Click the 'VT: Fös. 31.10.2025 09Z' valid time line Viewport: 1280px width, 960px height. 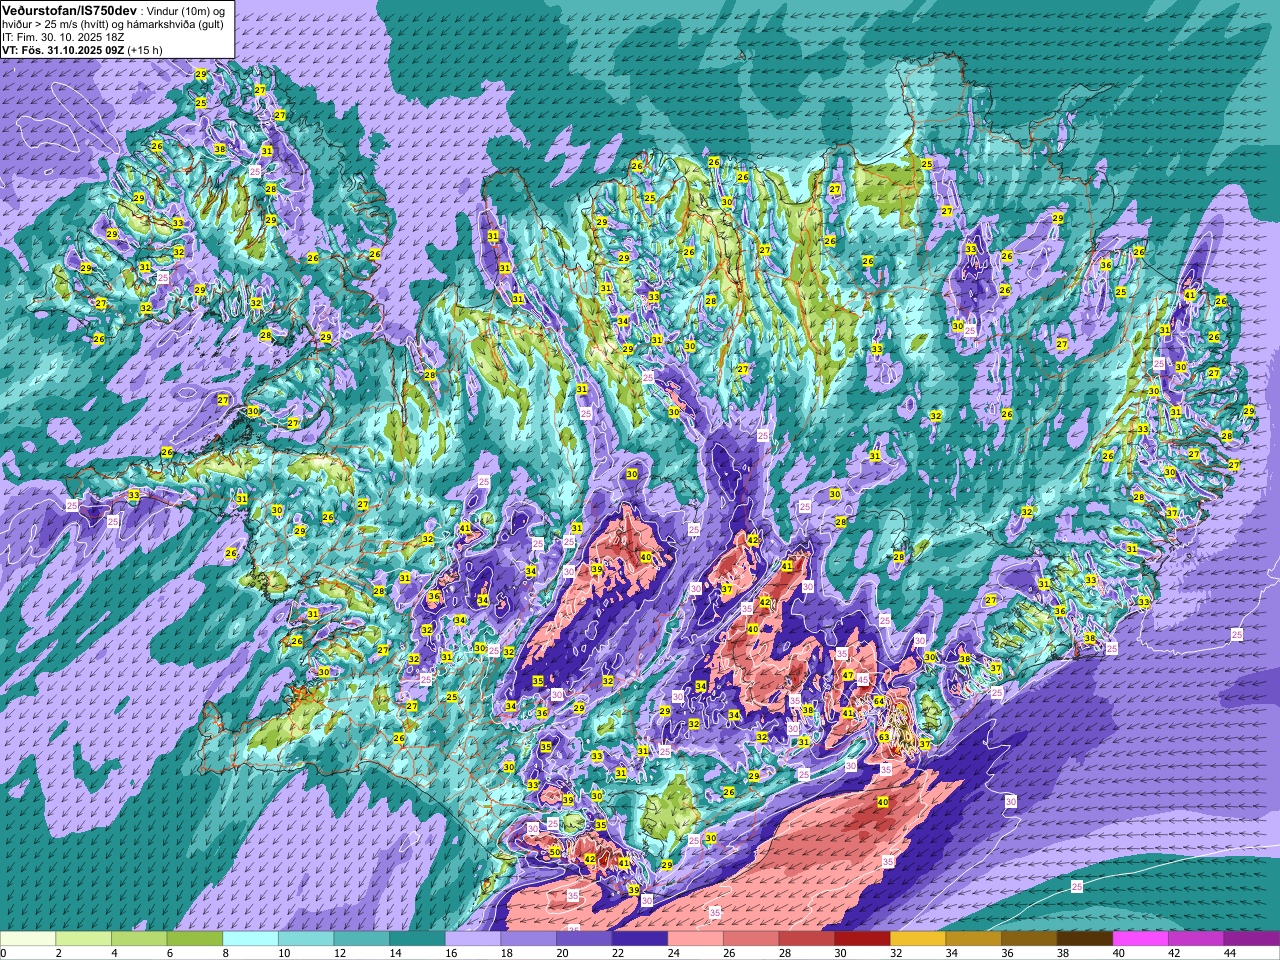tap(63, 49)
